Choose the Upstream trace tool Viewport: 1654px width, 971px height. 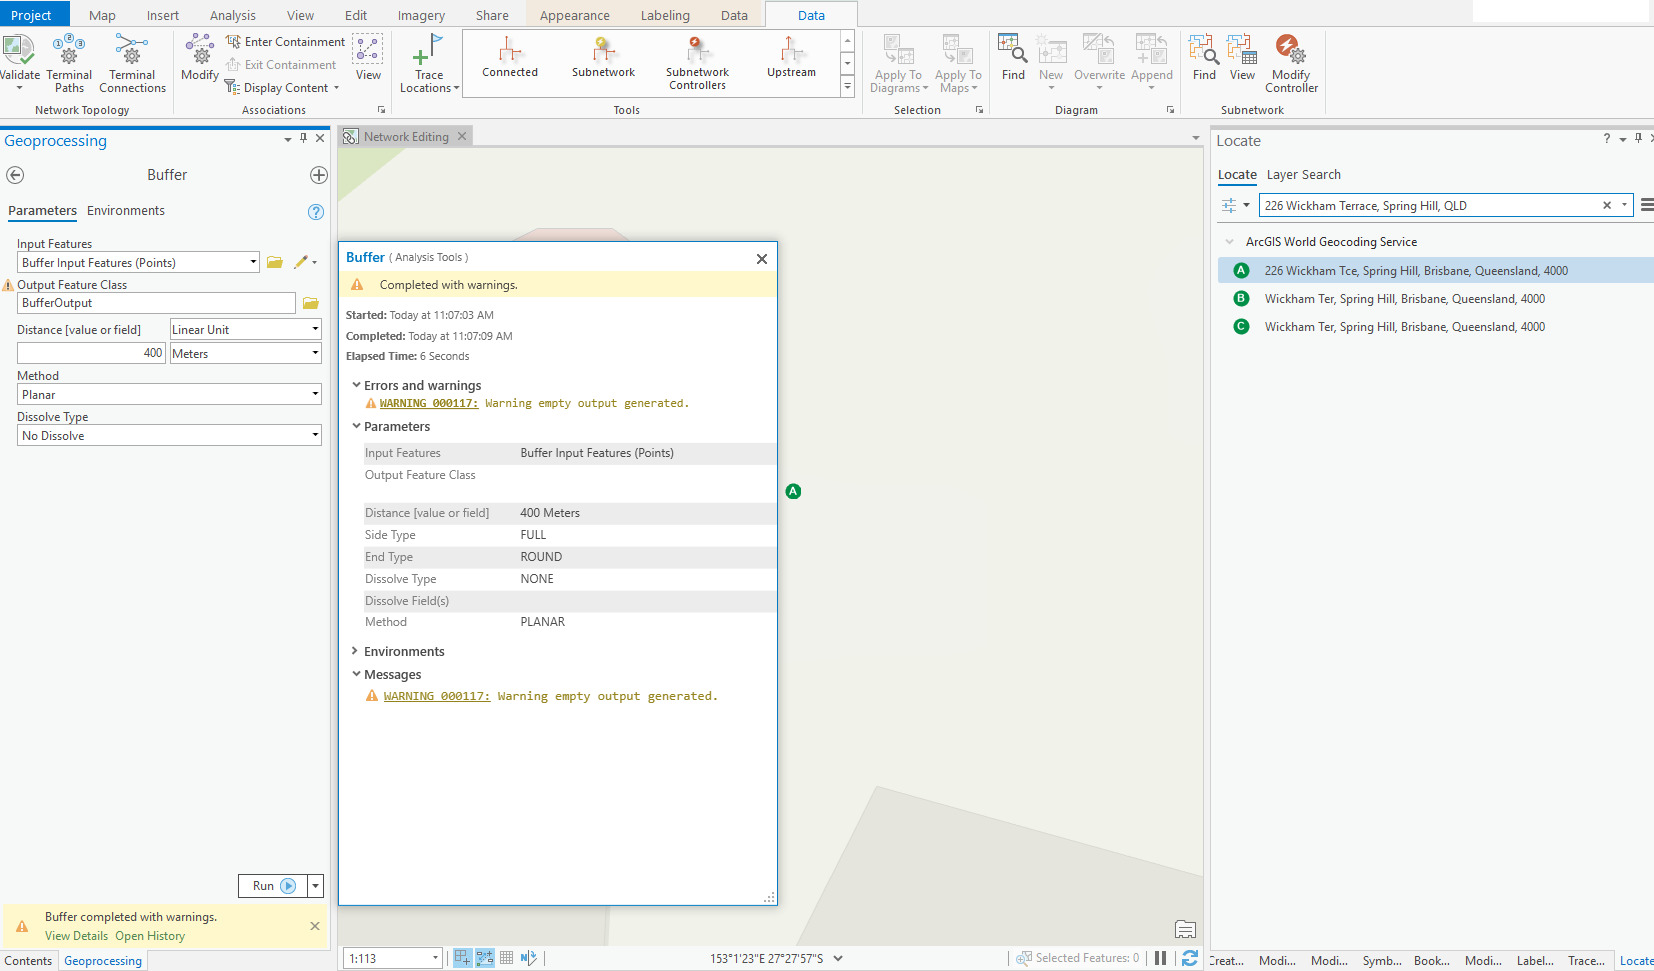[x=791, y=57]
